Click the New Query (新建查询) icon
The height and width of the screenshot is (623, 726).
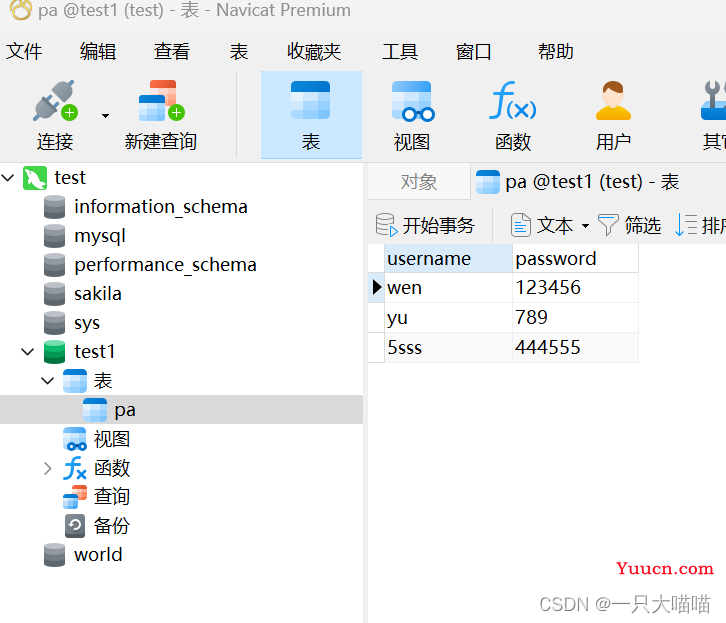[x=162, y=101]
